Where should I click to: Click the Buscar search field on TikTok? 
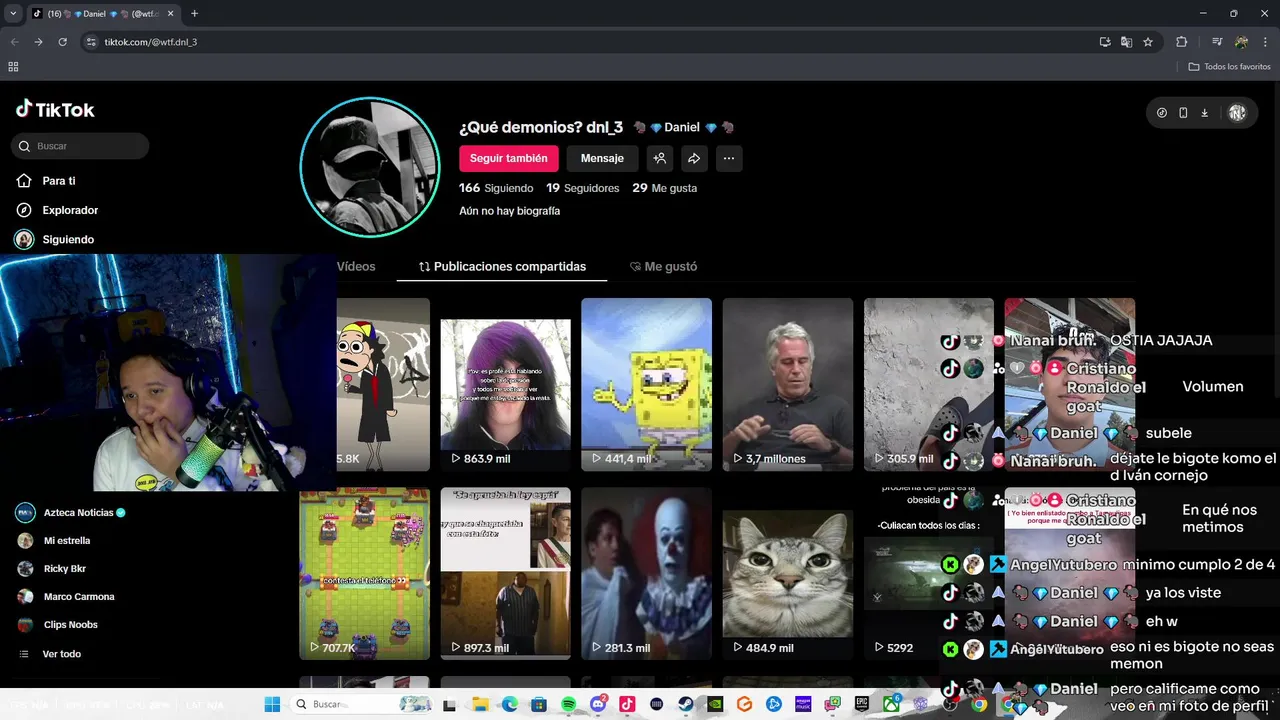pyautogui.click(x=80, y=146)
